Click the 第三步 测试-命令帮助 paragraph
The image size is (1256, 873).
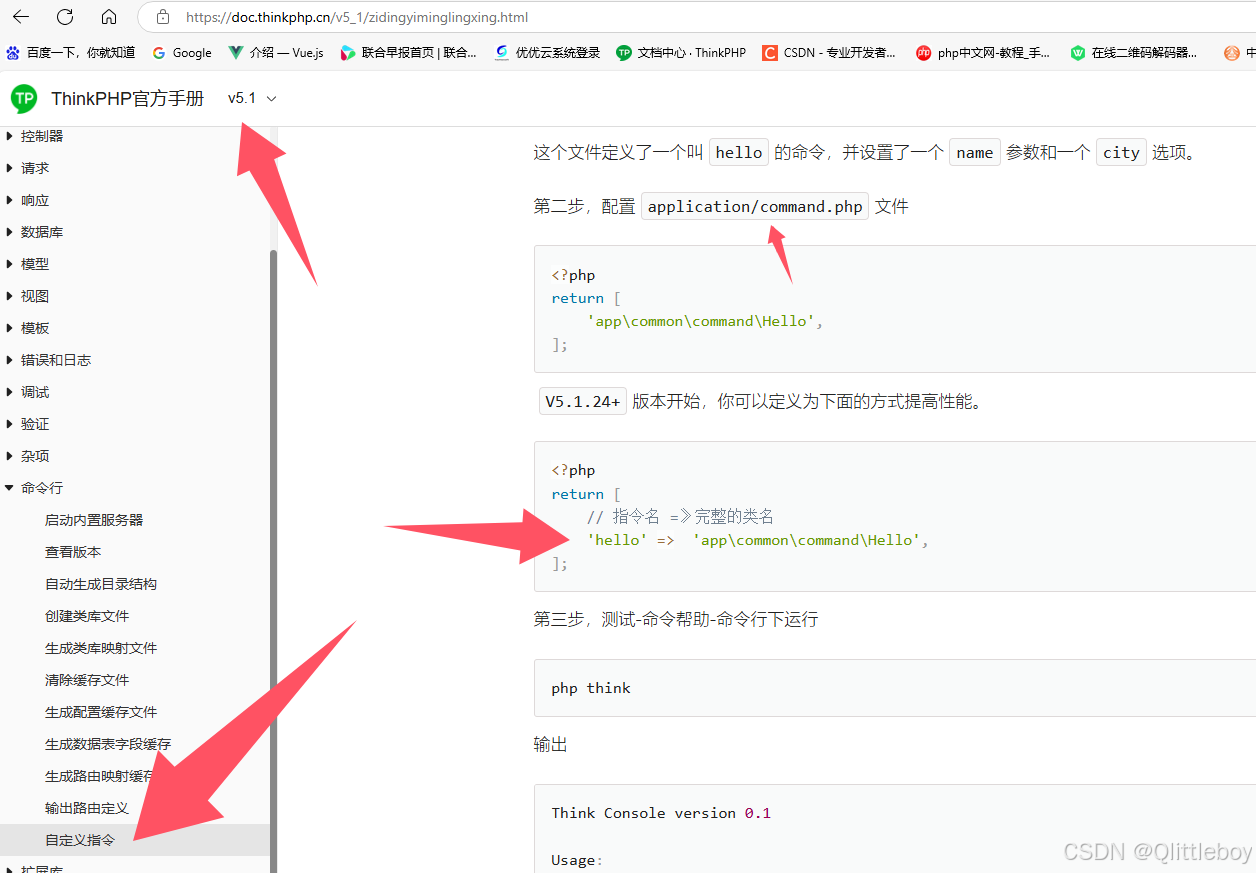click(676, 619)
